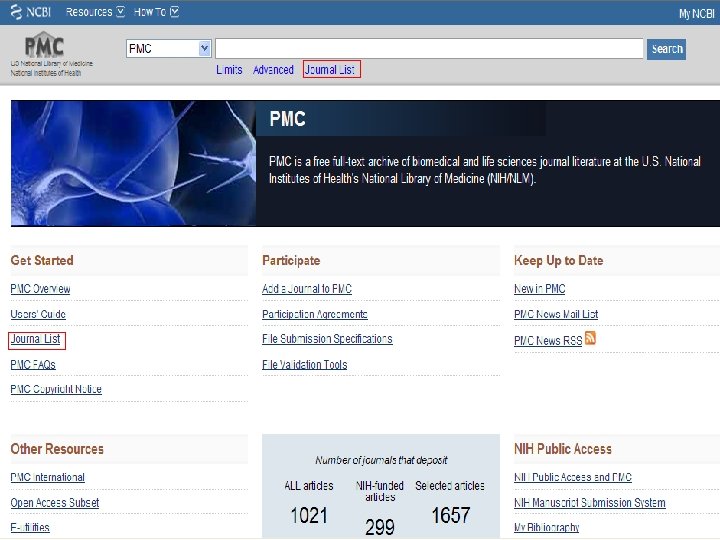Open the E-utilities link
The image size is (720, 540).
30,527
